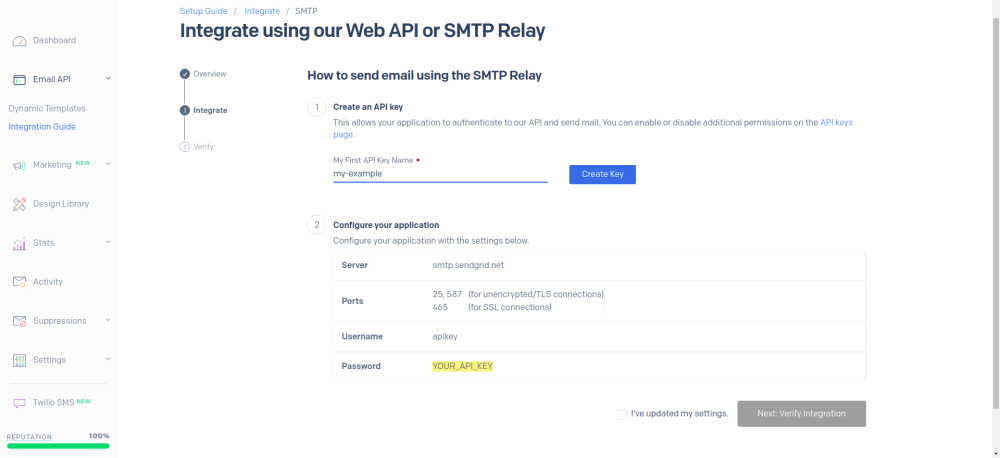Click the Email API card icon
Image resolution: width=1000 pixels, height=458 pixels.
pyautogui.click(x=19, y=79)
